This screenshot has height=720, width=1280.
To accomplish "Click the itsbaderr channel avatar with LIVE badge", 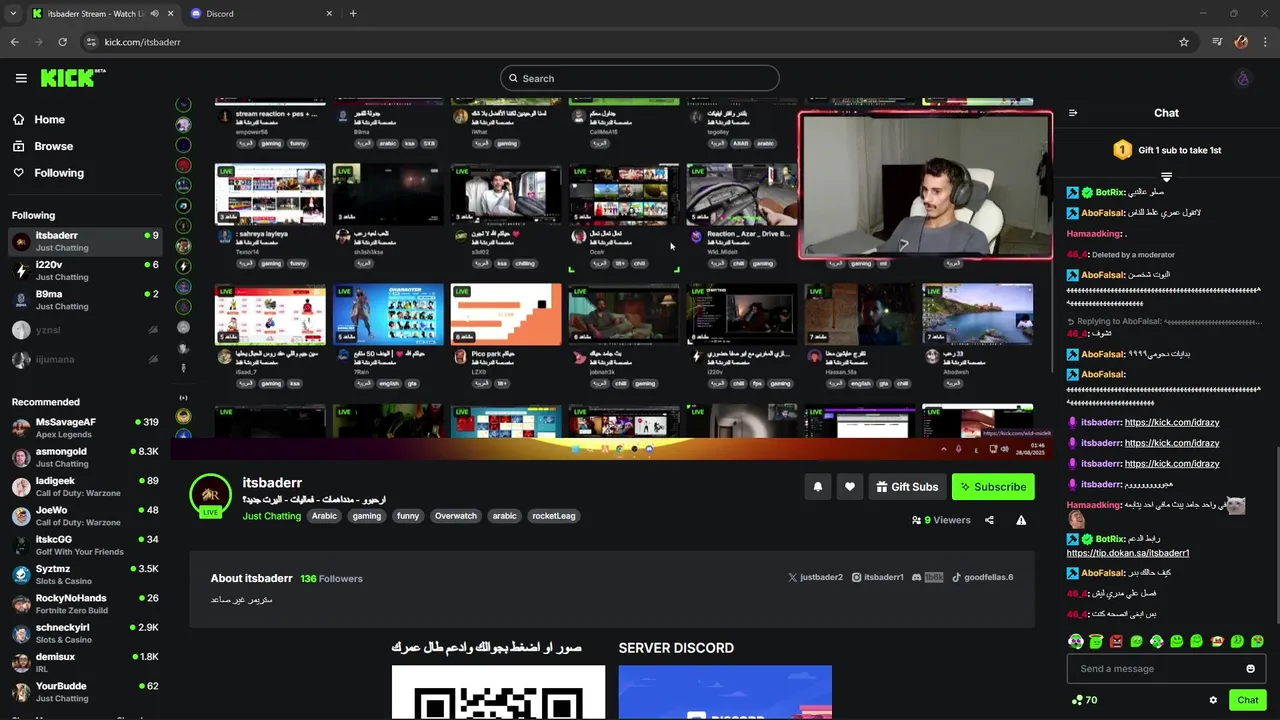I will pos(210,496).
